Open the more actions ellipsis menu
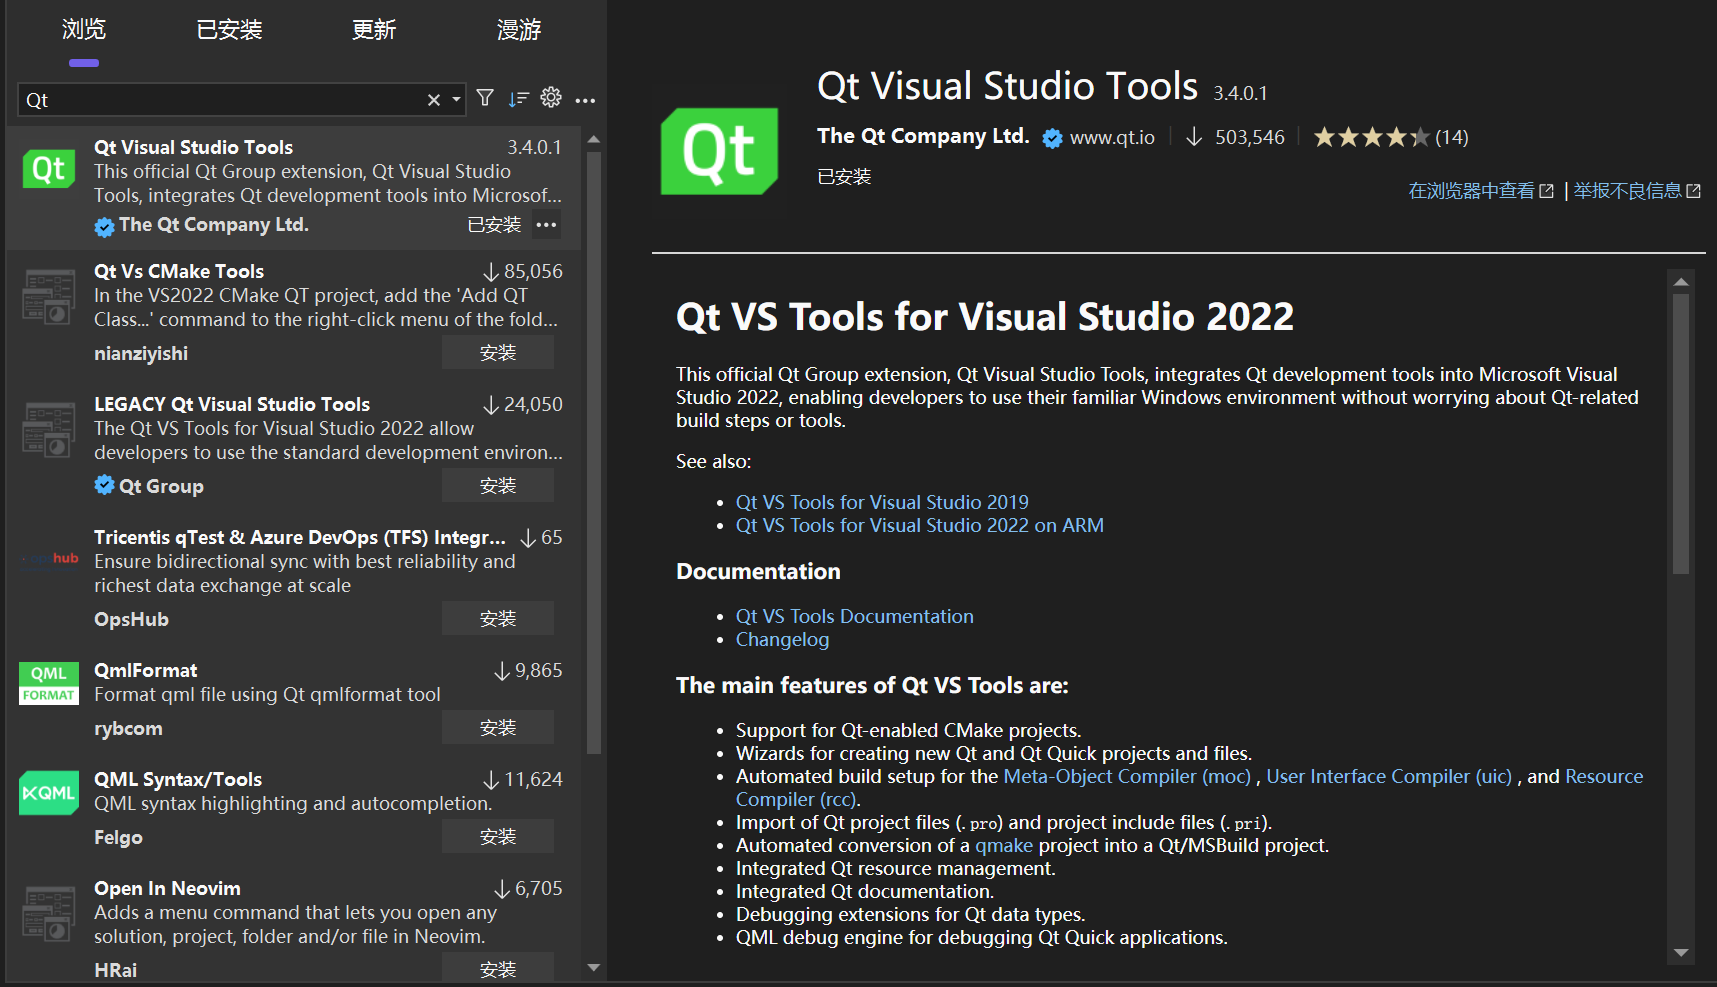The width and height of the screenshot is (1717, 987). pos(586,100)
